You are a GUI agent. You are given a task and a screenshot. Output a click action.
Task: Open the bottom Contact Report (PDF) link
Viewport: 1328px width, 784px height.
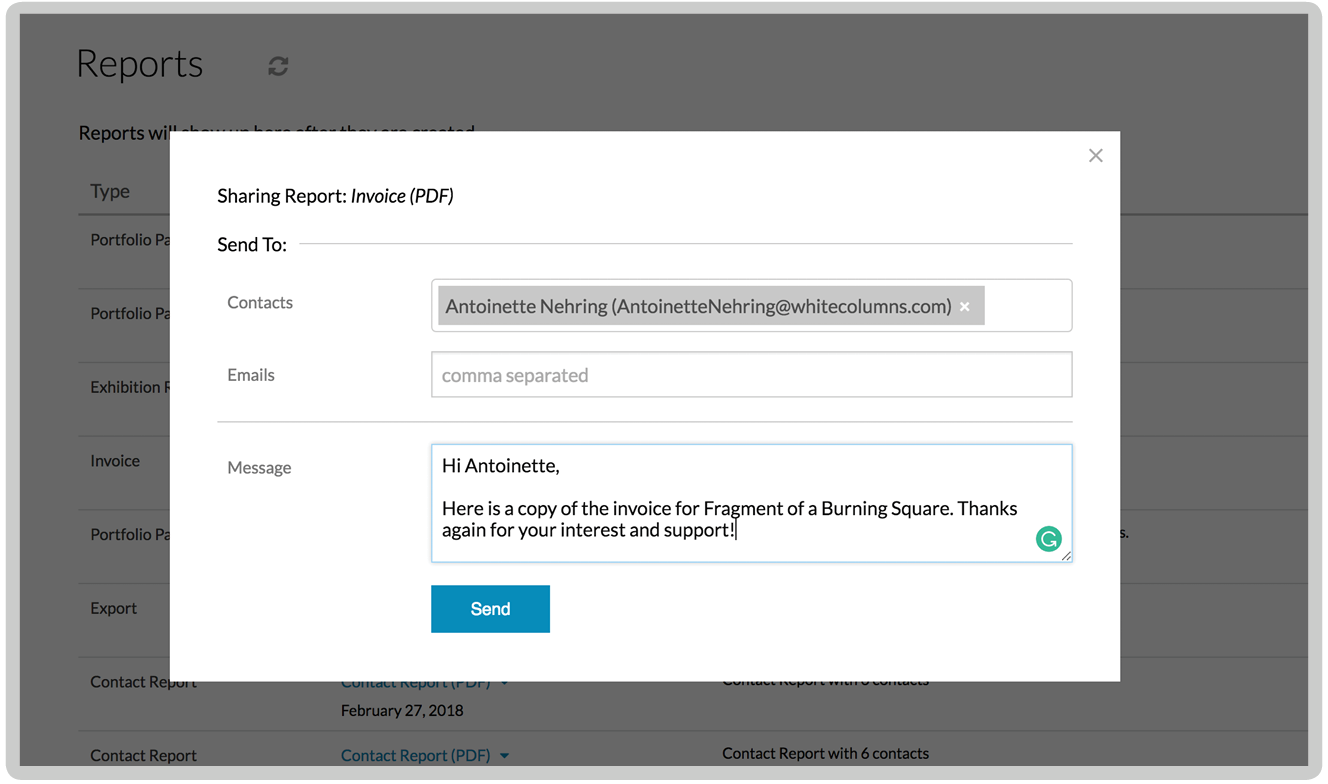coord(416,755)
